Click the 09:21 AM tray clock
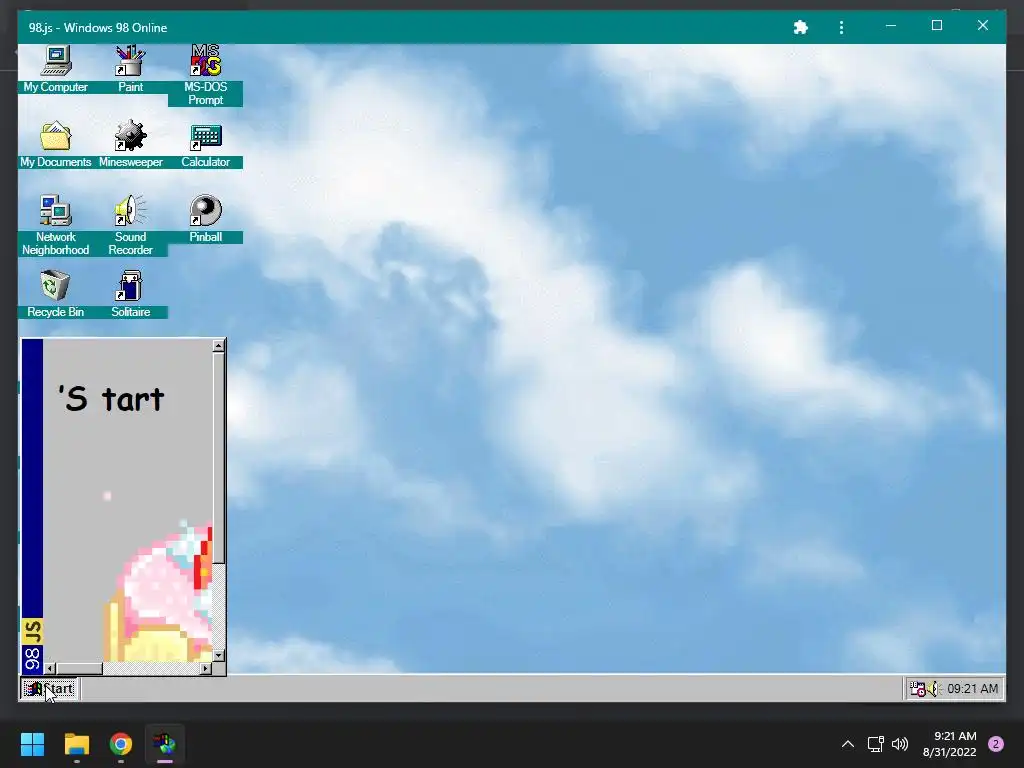 pos(972,688)
